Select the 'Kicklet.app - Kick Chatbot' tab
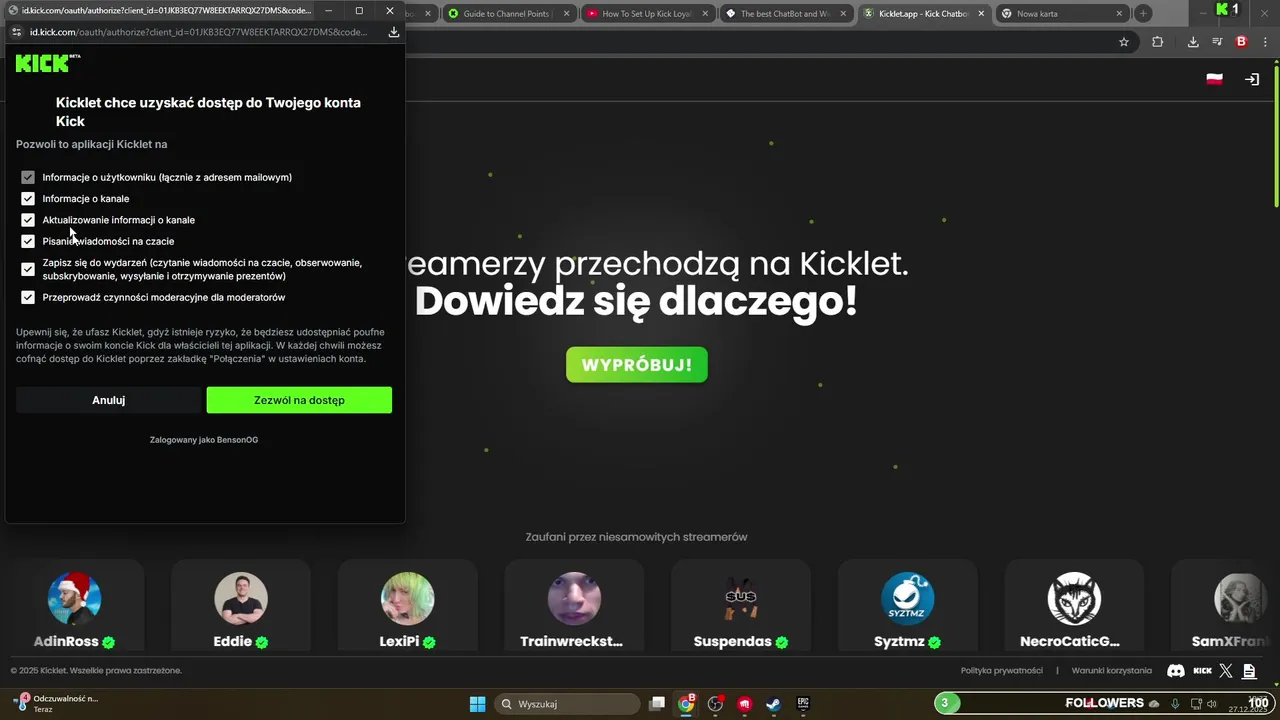 (924, 14)
